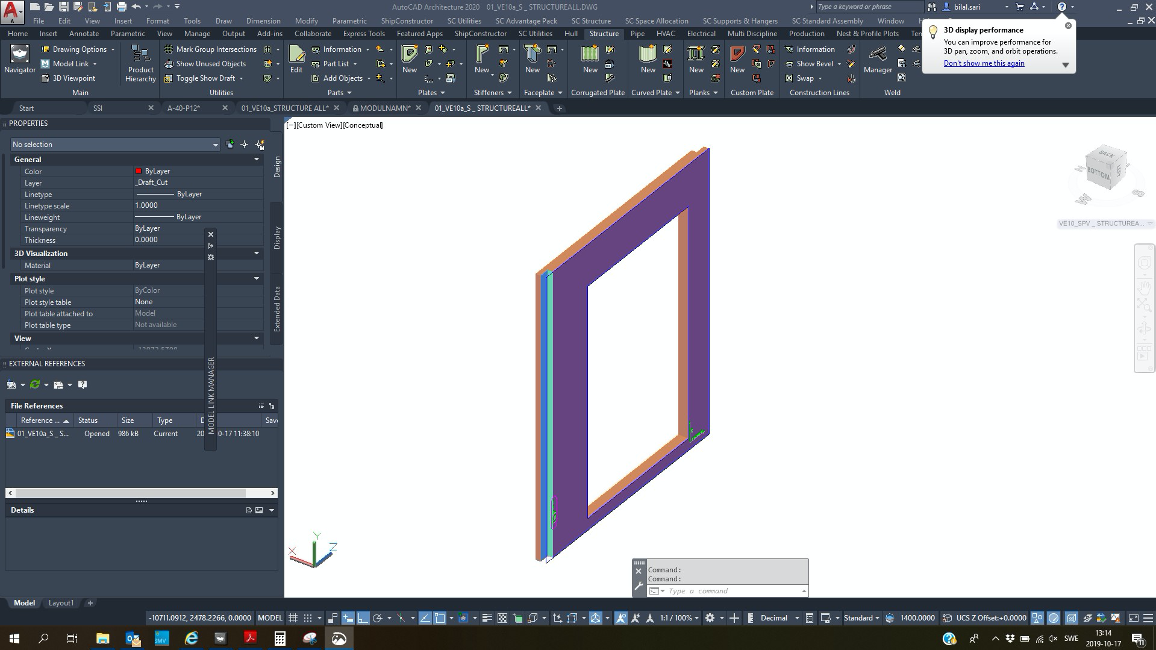Image resolution: width=1156 pixels, height=650 pixels.
Task: Create a New plank
Action: point(696,59)
